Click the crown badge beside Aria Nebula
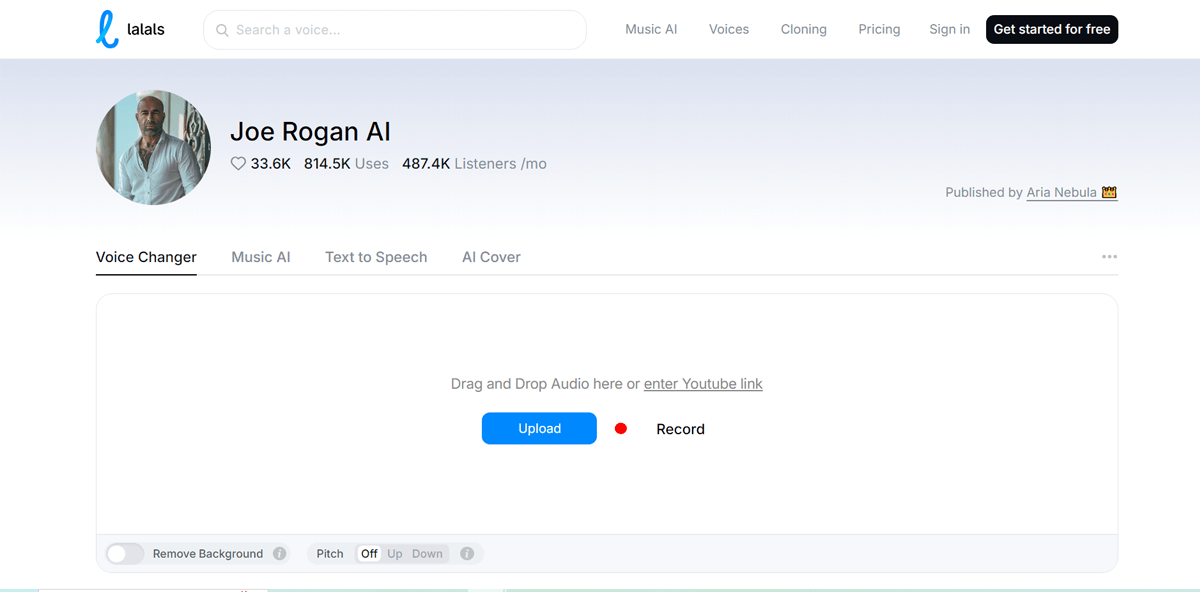1200x592 pixels. click(1108, 192)
